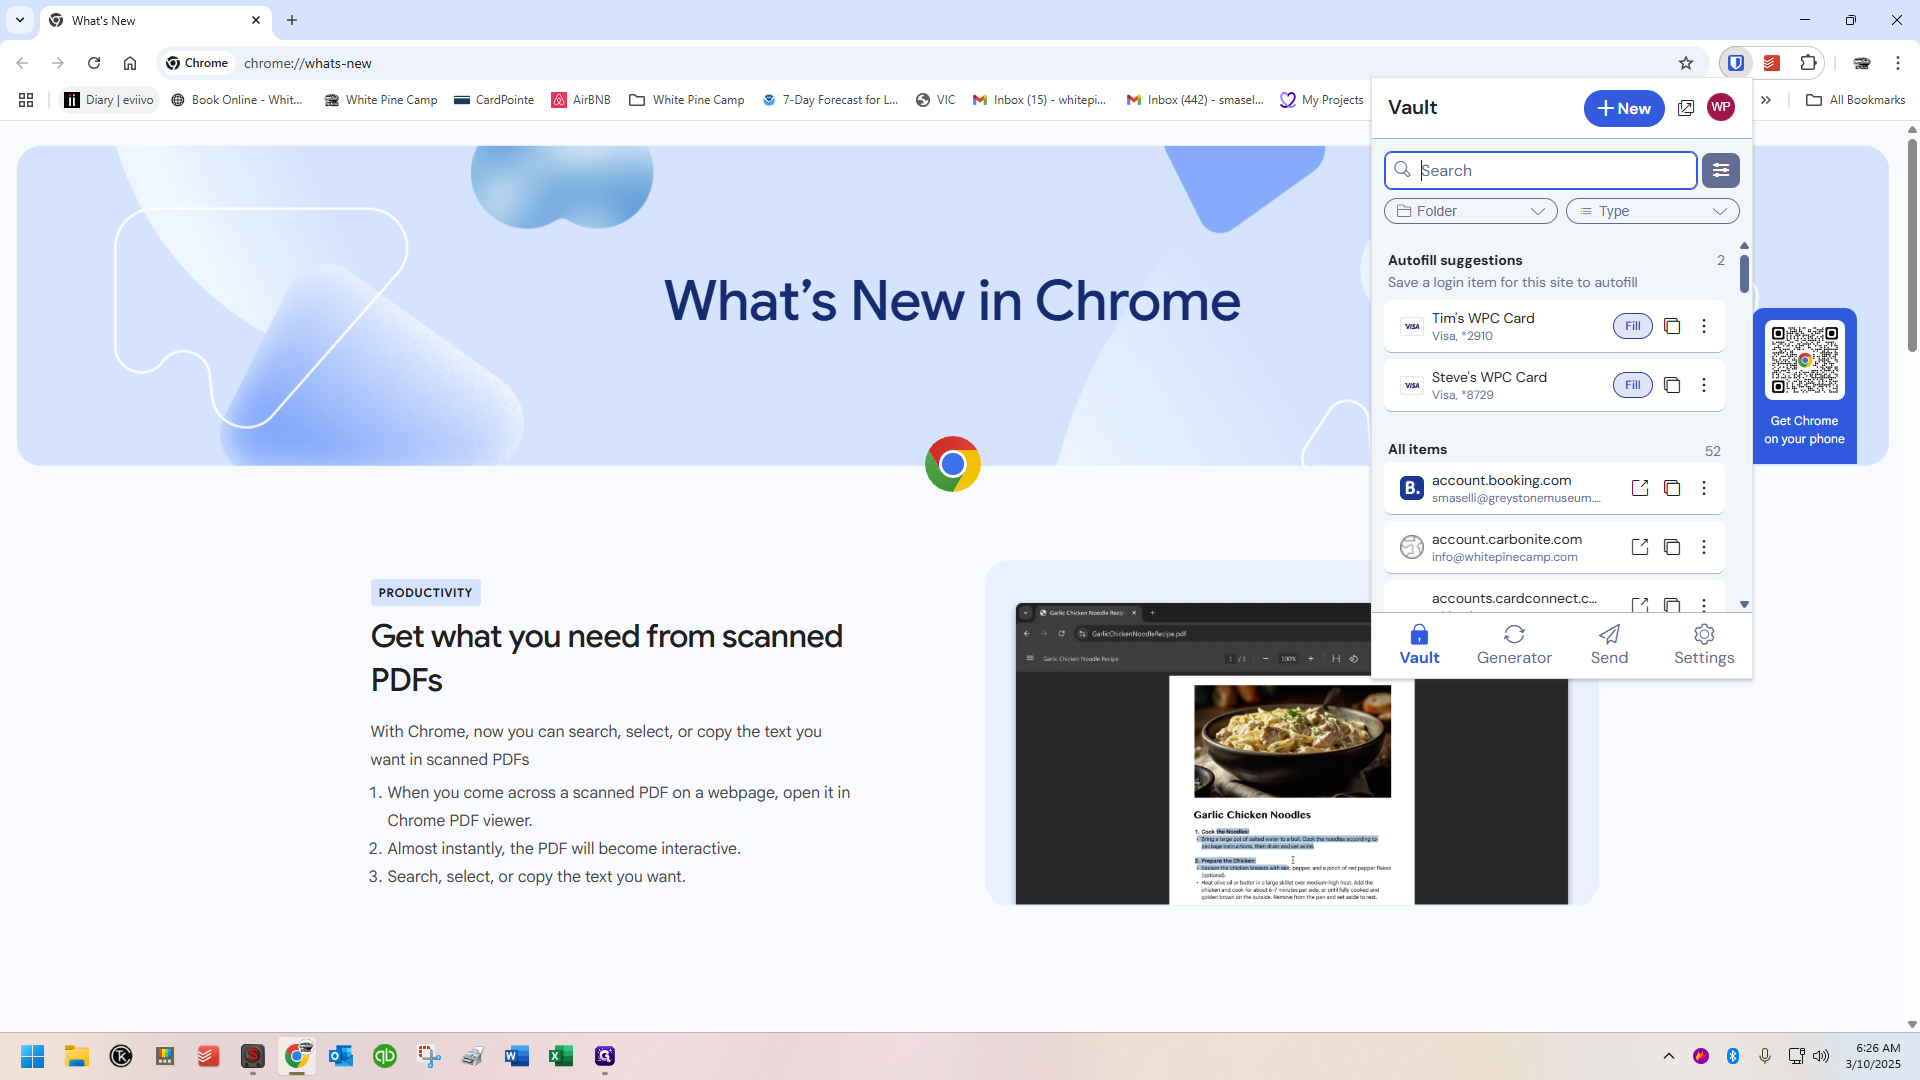Bookmark this page with the star icon

tap(1686, 63)
